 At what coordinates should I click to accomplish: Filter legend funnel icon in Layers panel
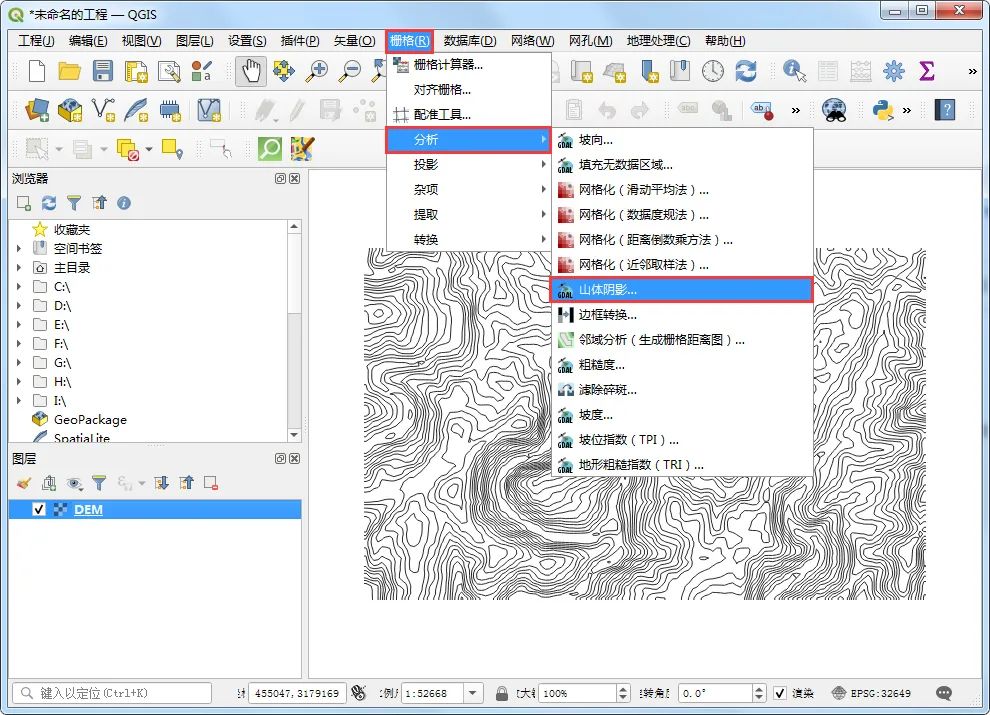coord(99,483)
